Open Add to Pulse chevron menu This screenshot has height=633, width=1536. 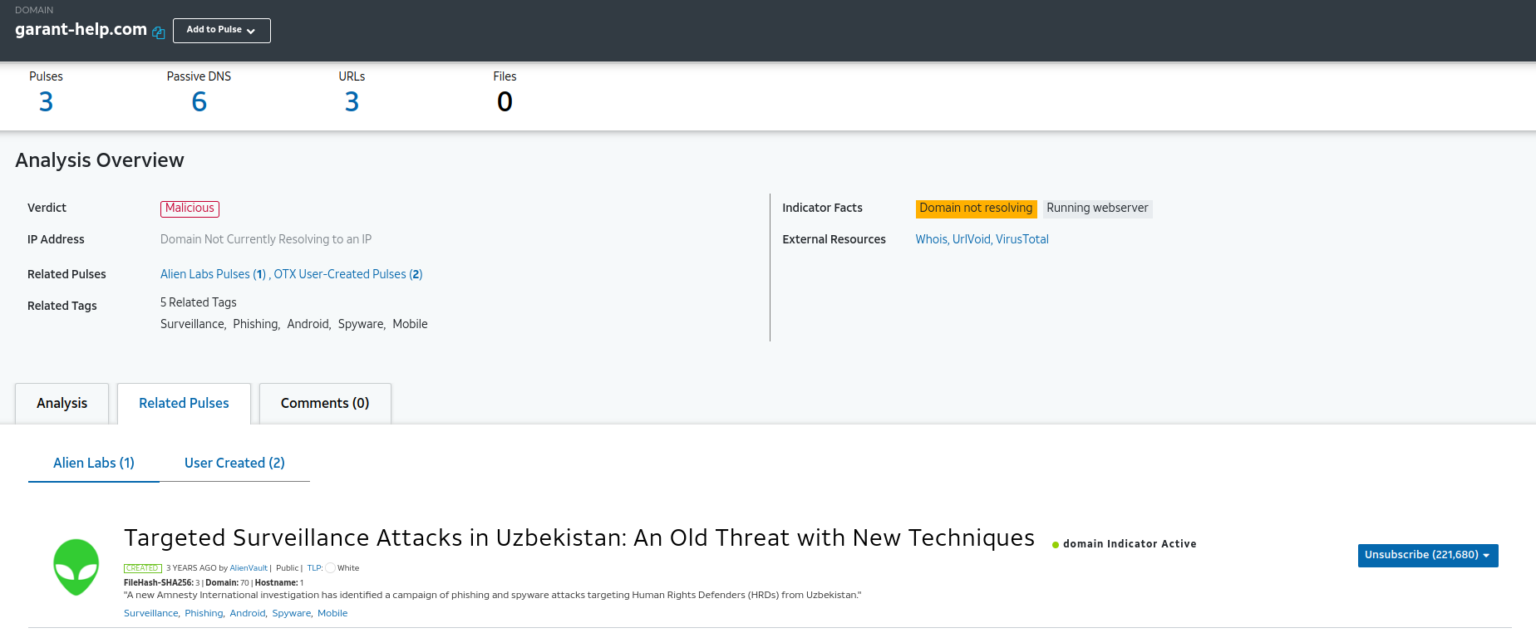253,30
